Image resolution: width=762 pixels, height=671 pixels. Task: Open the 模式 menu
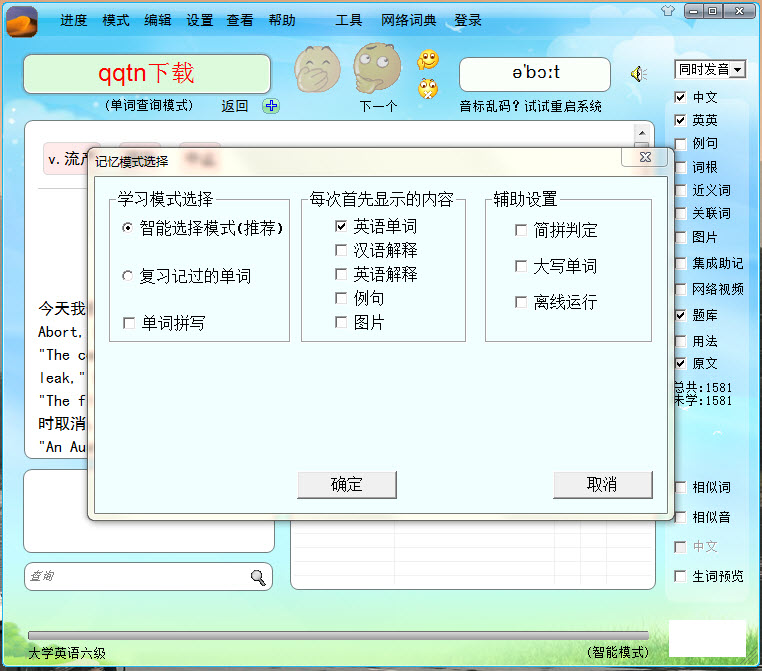point(116,20)
